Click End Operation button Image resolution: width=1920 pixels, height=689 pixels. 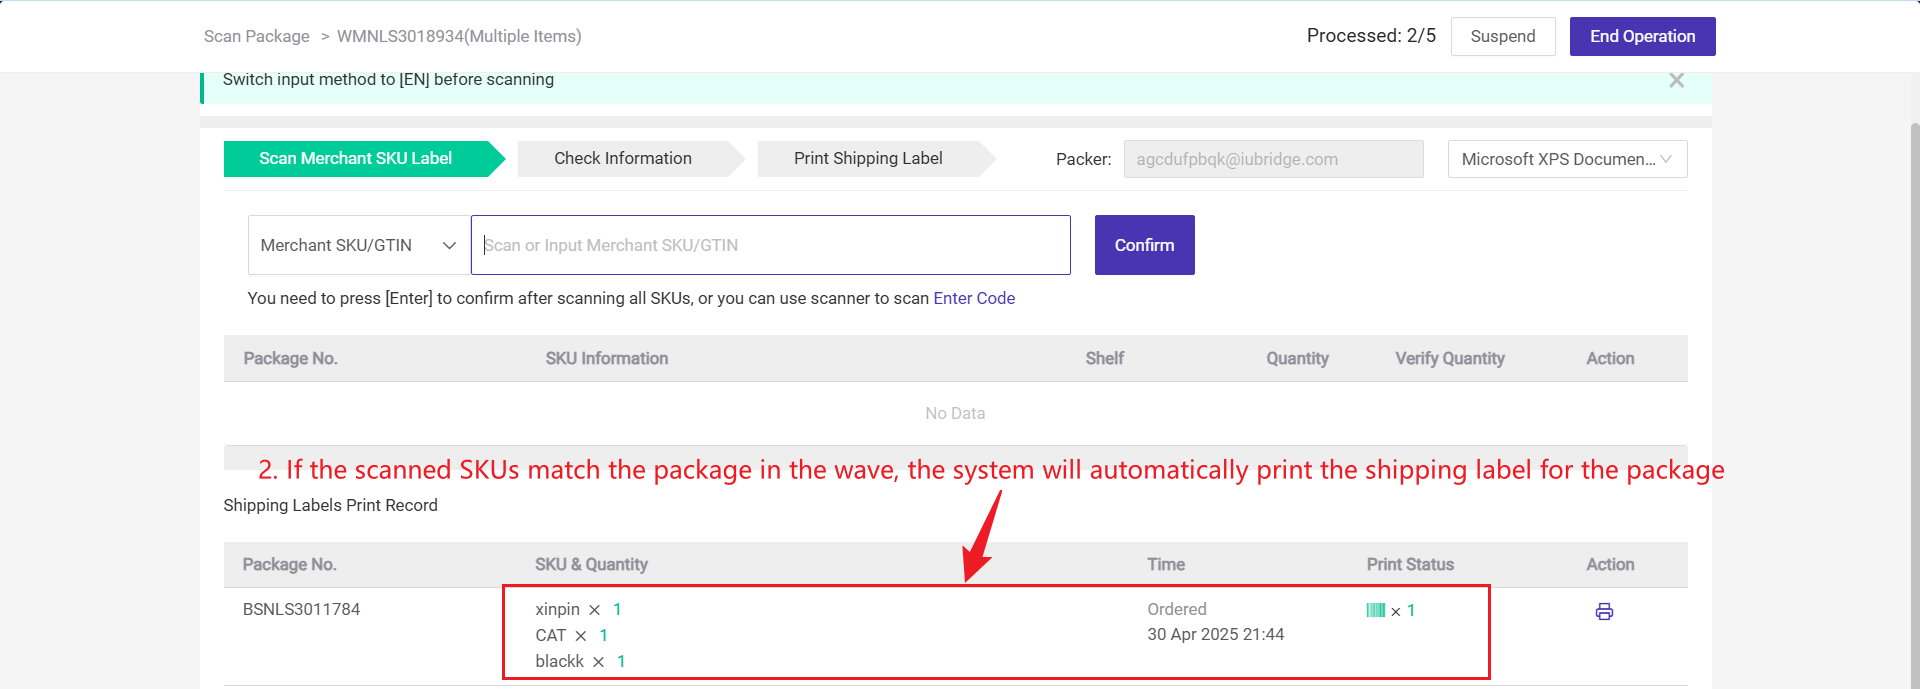tap(1642, 37)
